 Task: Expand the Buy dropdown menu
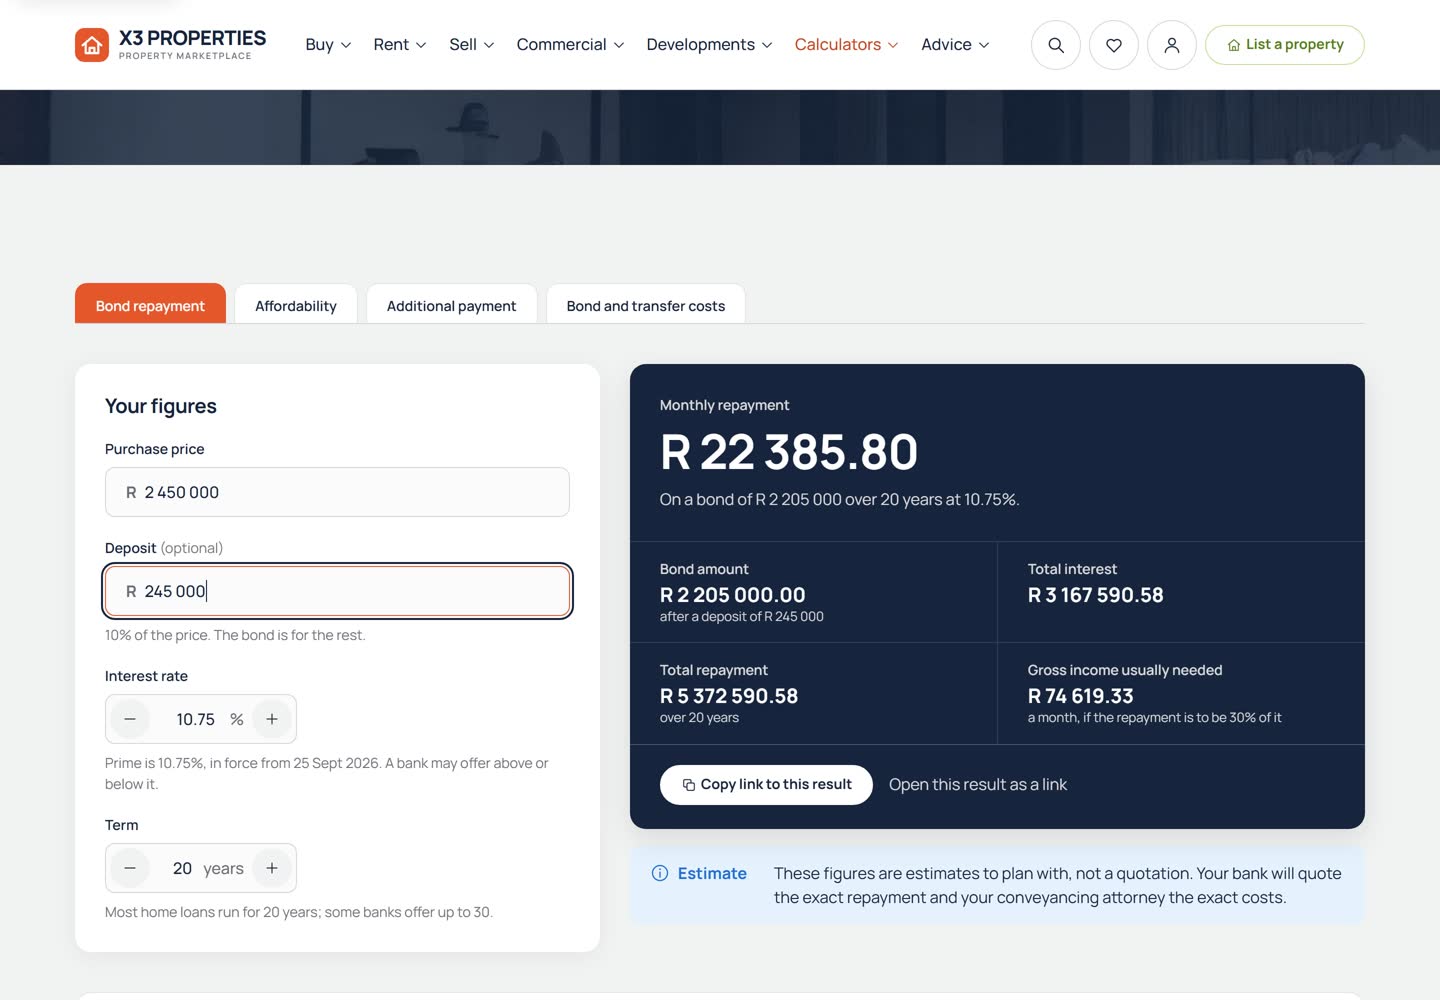pos(328,45)
